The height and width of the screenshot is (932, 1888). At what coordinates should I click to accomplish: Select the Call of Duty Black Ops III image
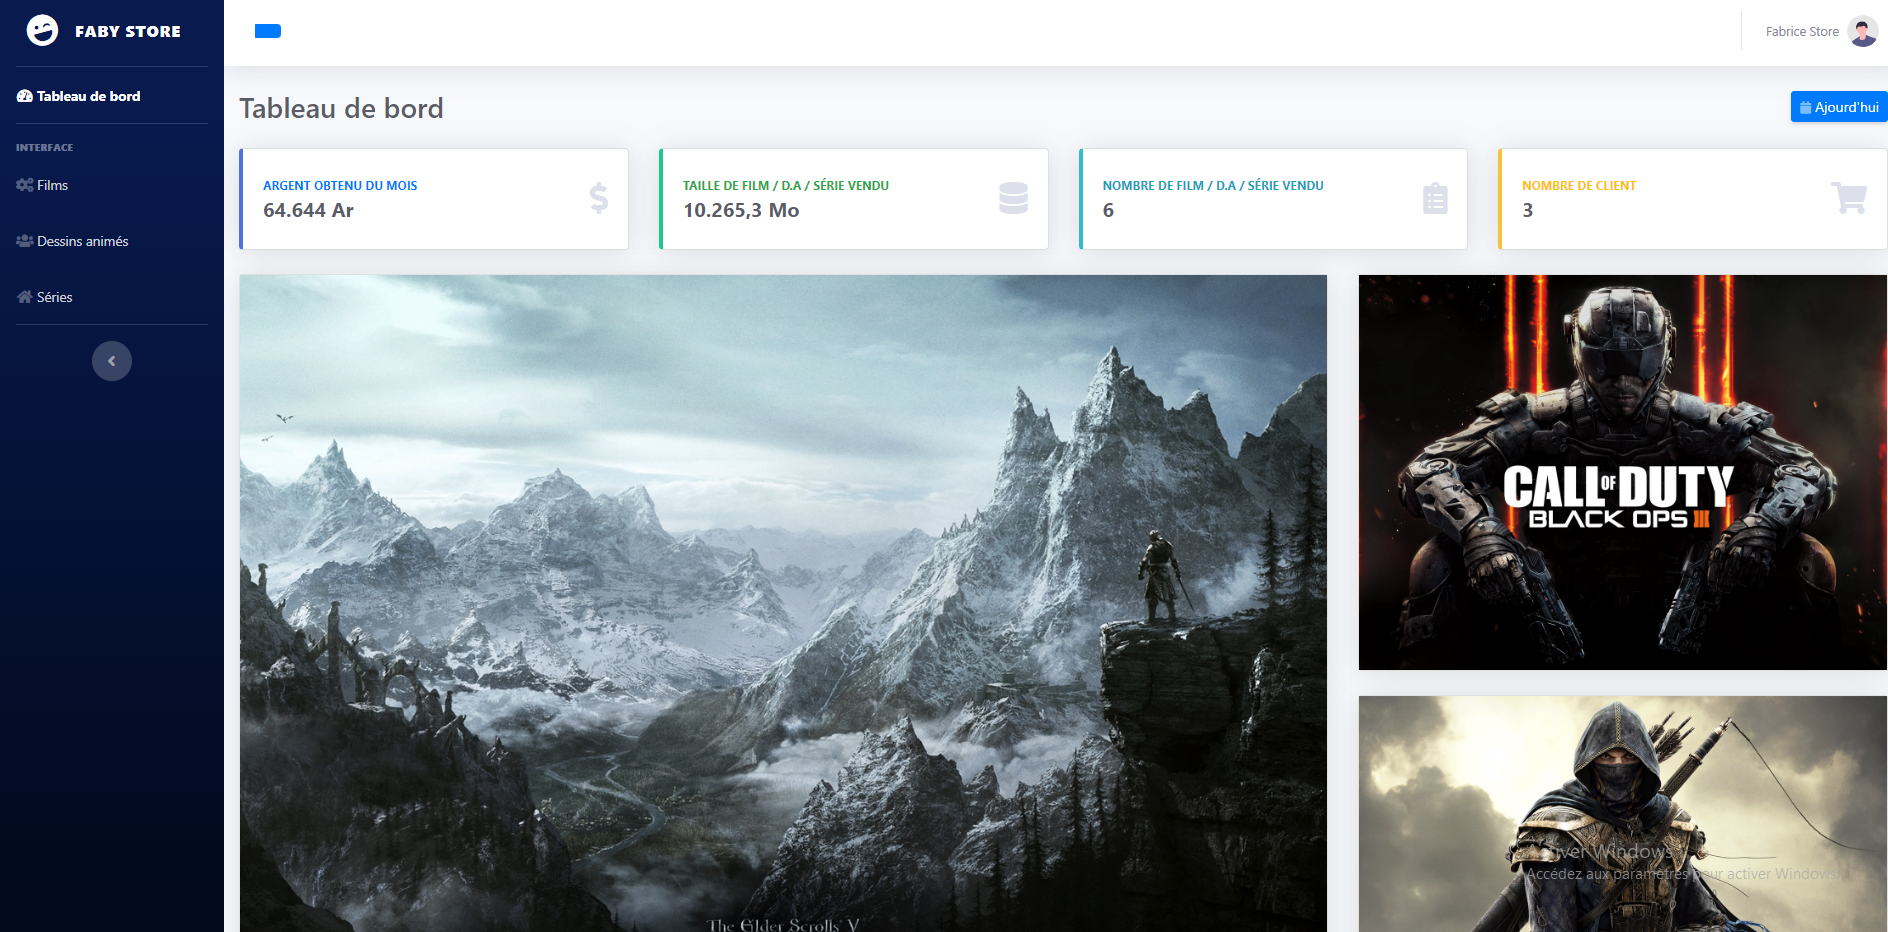click(x=1622, y=472)
